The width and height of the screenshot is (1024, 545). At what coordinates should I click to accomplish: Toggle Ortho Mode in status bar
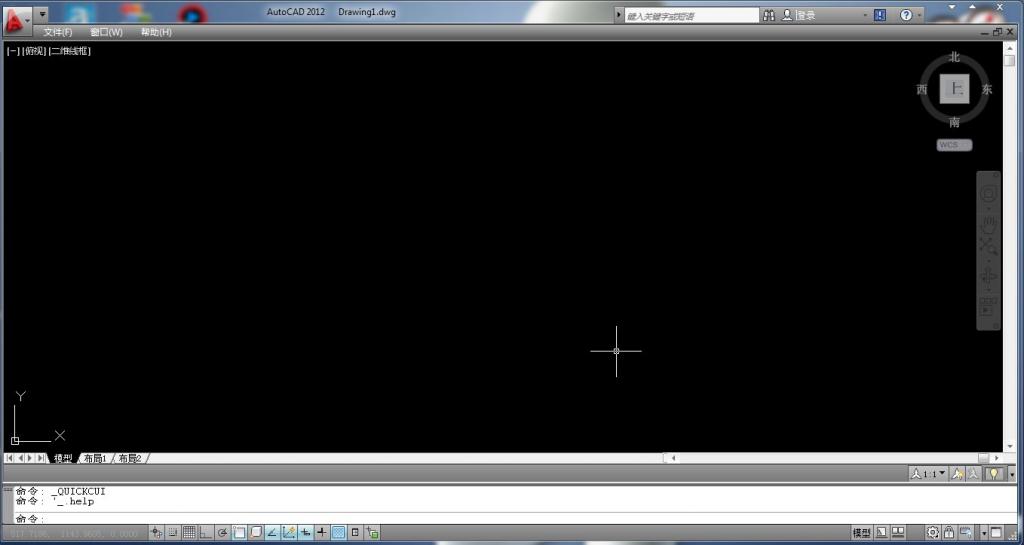[x=206, y=533]
